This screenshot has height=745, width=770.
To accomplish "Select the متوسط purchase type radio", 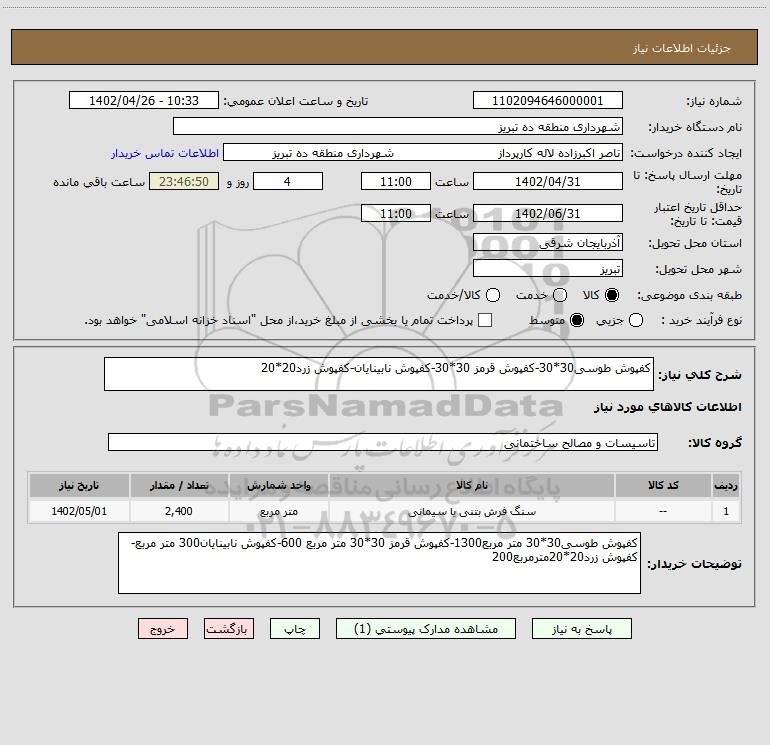I will click(x=577, y=320).
